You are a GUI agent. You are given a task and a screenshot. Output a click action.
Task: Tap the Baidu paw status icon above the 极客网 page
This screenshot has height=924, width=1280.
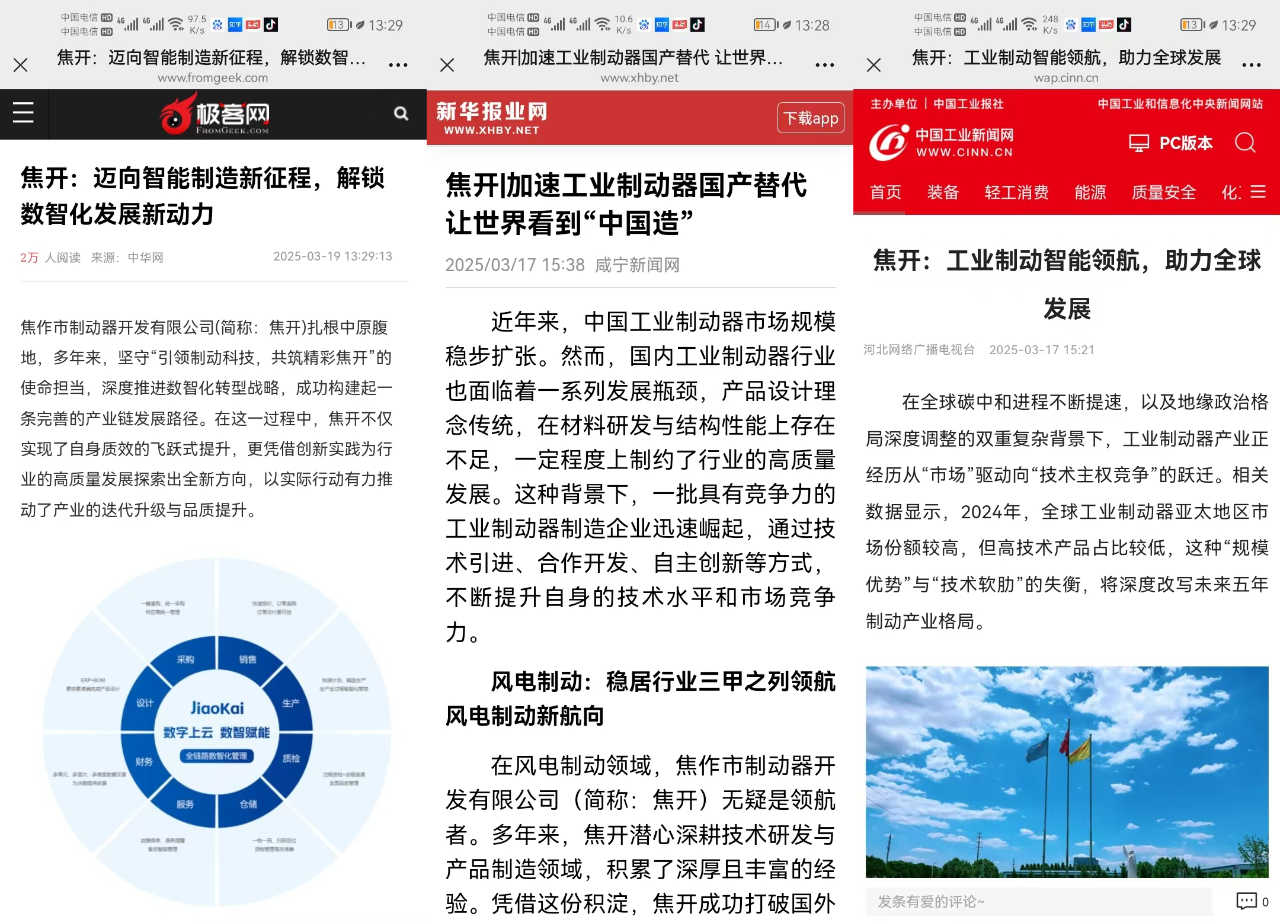(217, 24)
